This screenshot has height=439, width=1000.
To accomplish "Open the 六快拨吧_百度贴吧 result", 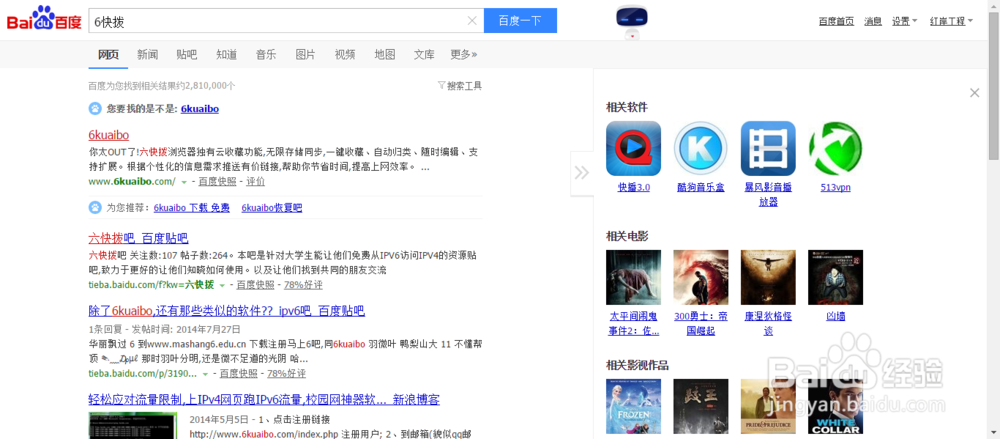I will (x=138, y=239).
